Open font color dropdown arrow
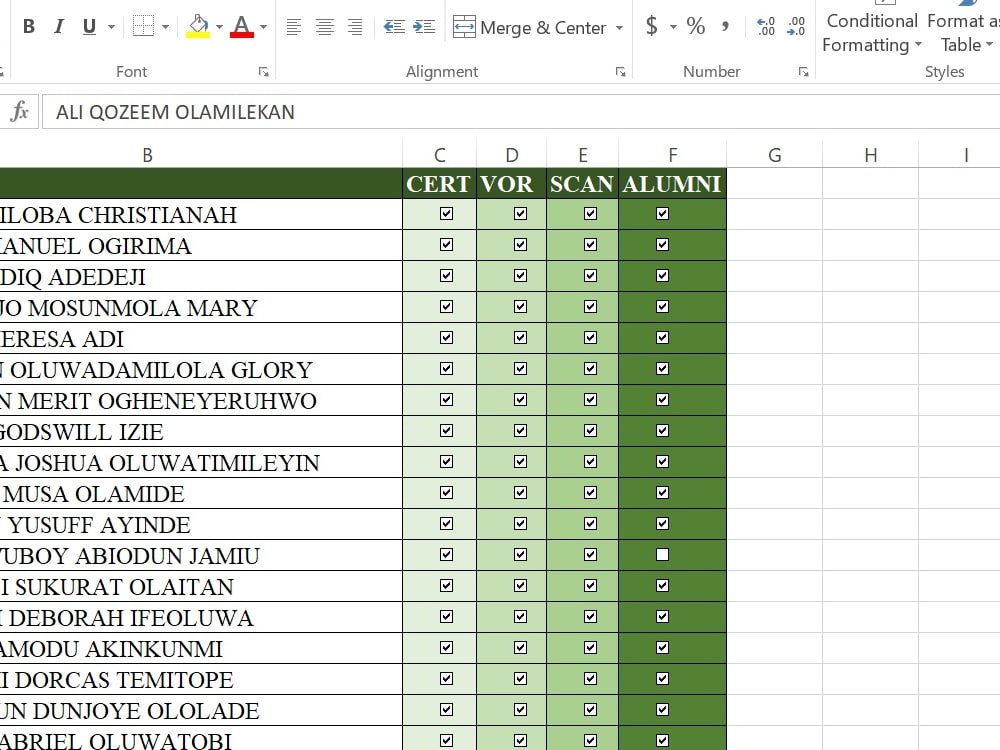This screenshot has width=1000, height=750. point(263,27)
